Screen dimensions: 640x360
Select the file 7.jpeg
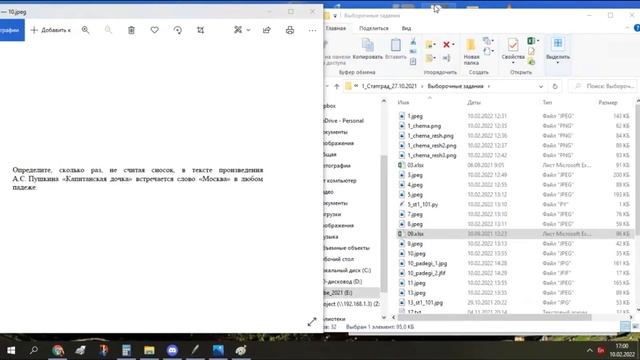[415, 214]
